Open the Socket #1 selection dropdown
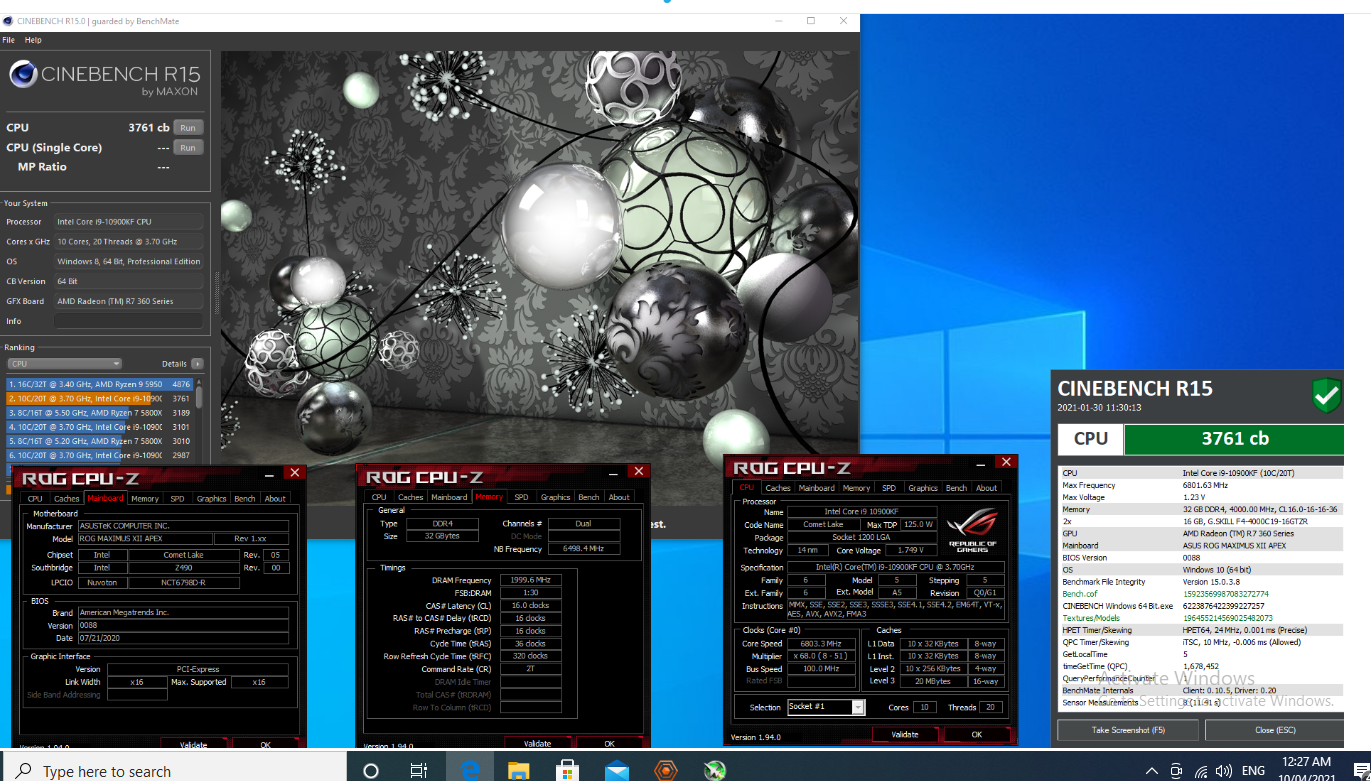 826,707
